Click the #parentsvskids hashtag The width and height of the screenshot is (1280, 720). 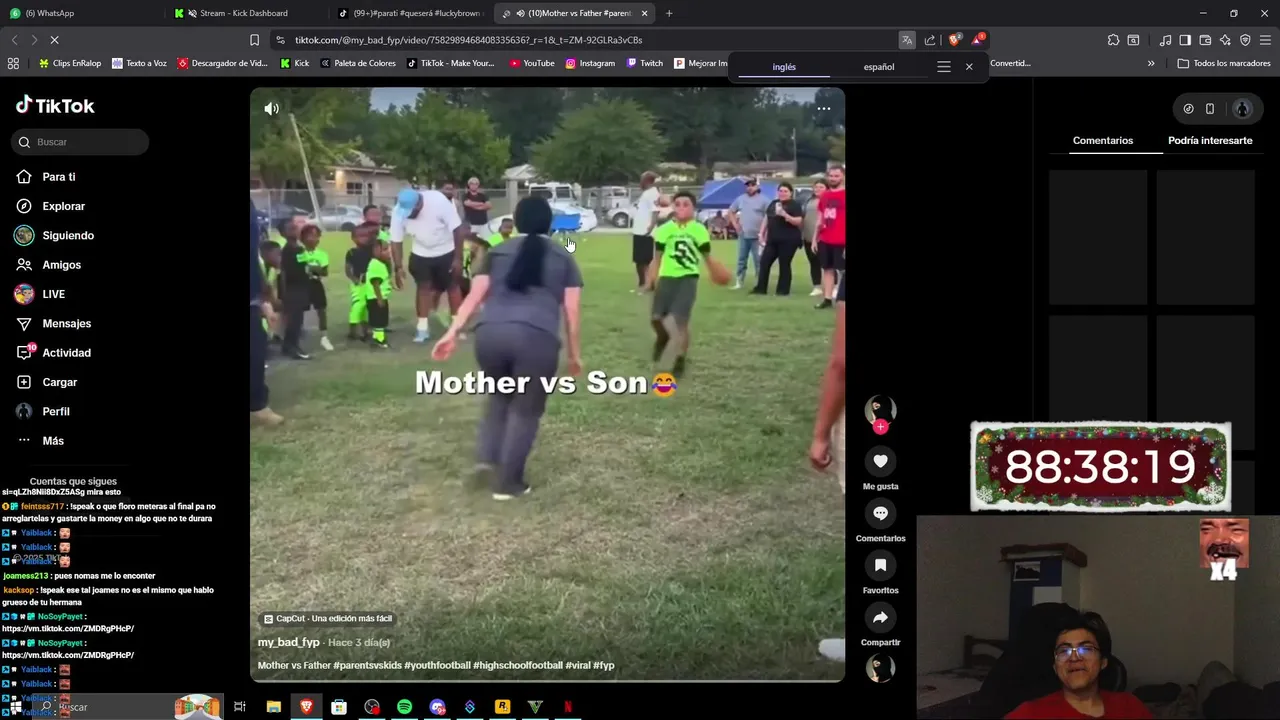click(x=367, y=665)
